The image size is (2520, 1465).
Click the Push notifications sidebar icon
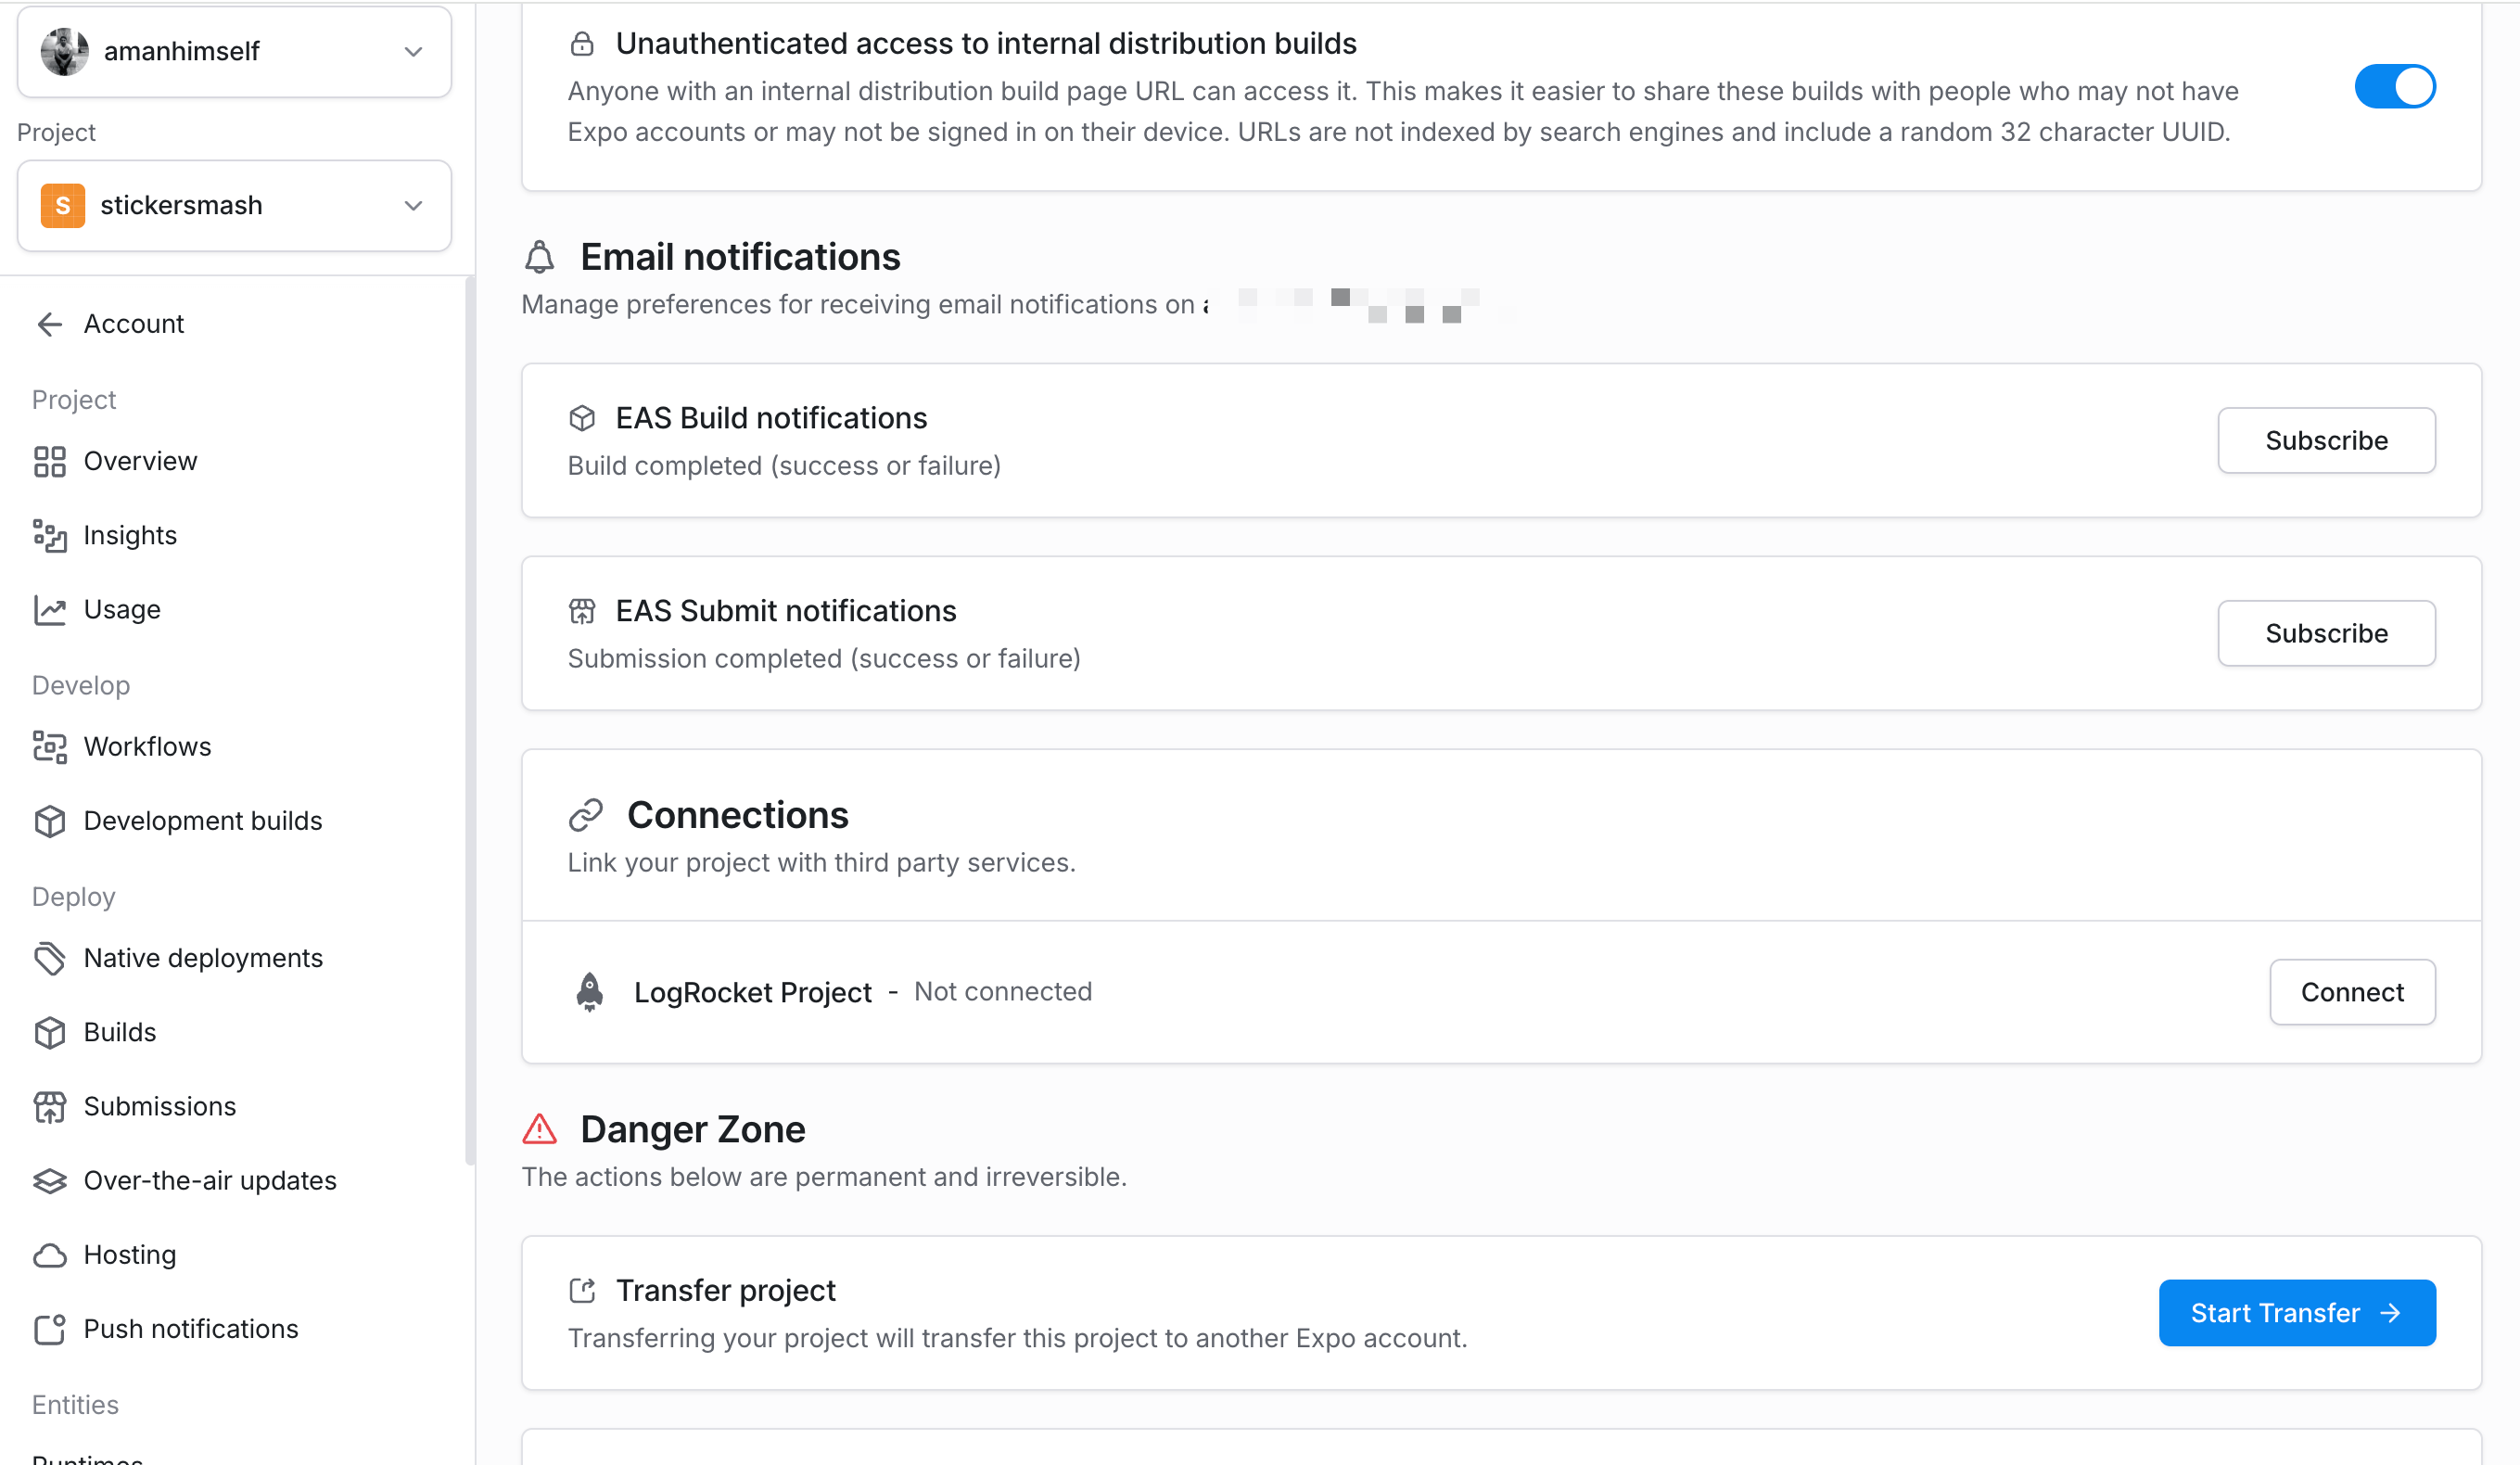[49, 1329]
